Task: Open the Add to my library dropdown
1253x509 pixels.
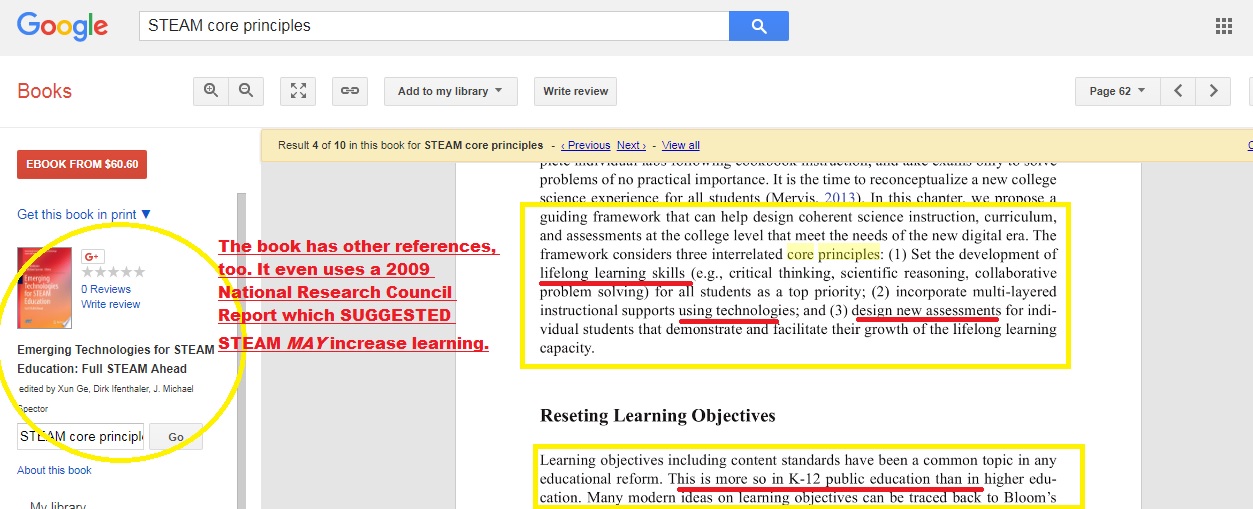Action: [450, 91]
